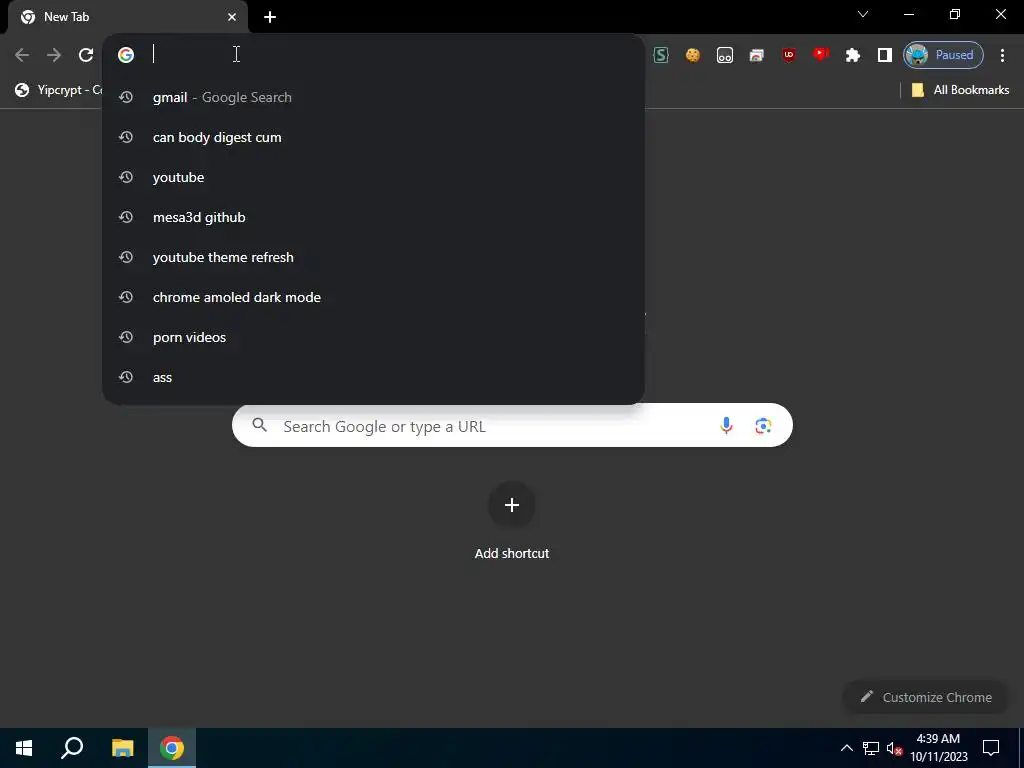
Task: Click the network tray icon
Action: click(x=871, y=748)
